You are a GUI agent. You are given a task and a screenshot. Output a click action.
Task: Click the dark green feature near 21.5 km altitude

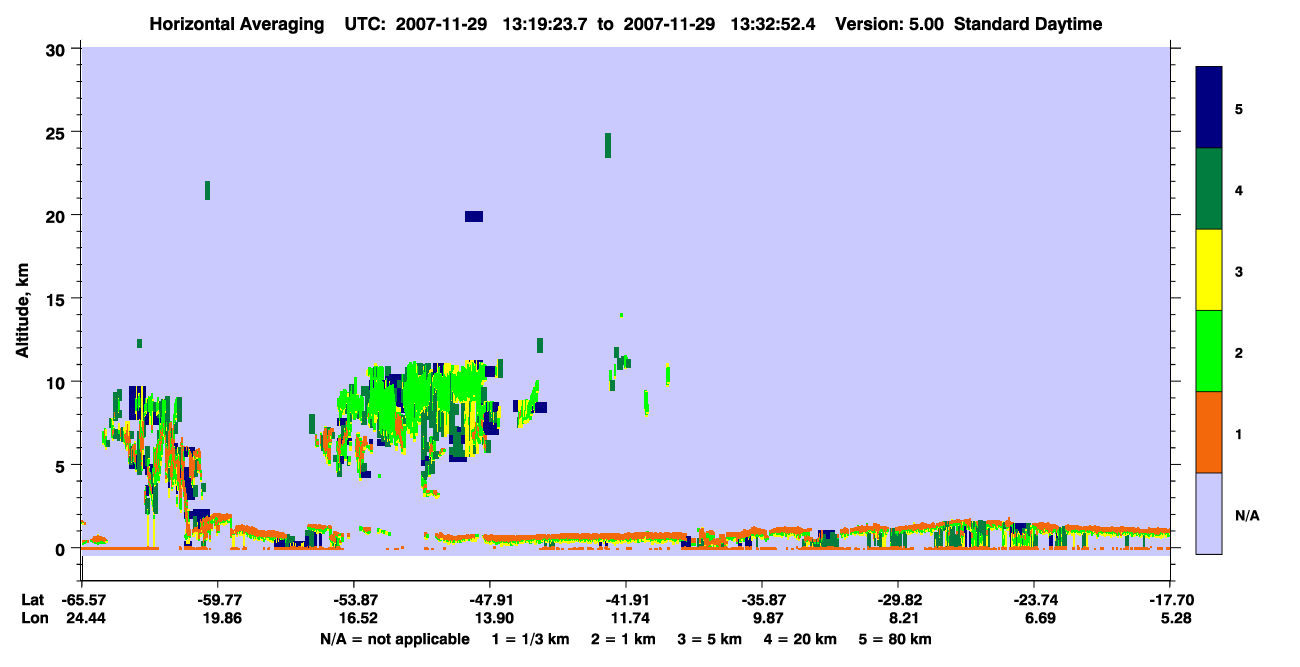click(x=207, y=190)
